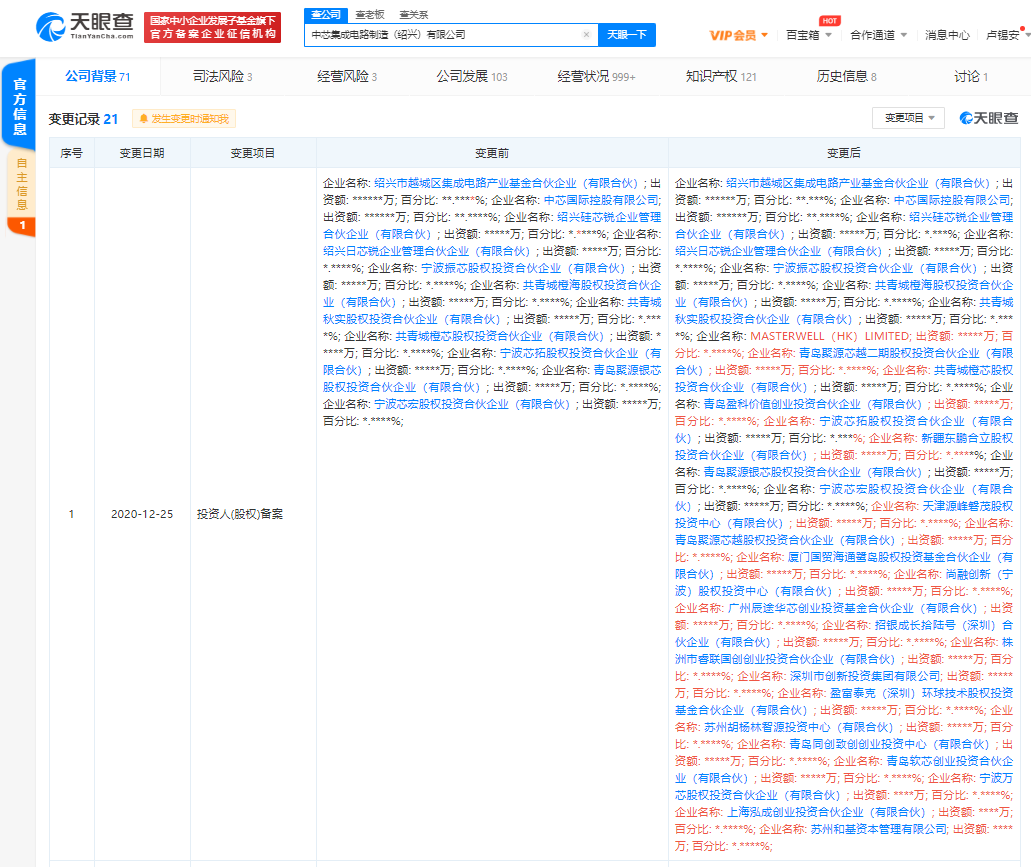Expand the VIP会员 menu
Image resolution: width=1031 pixels, height=867 pixels.
click(x=739, y=35)
